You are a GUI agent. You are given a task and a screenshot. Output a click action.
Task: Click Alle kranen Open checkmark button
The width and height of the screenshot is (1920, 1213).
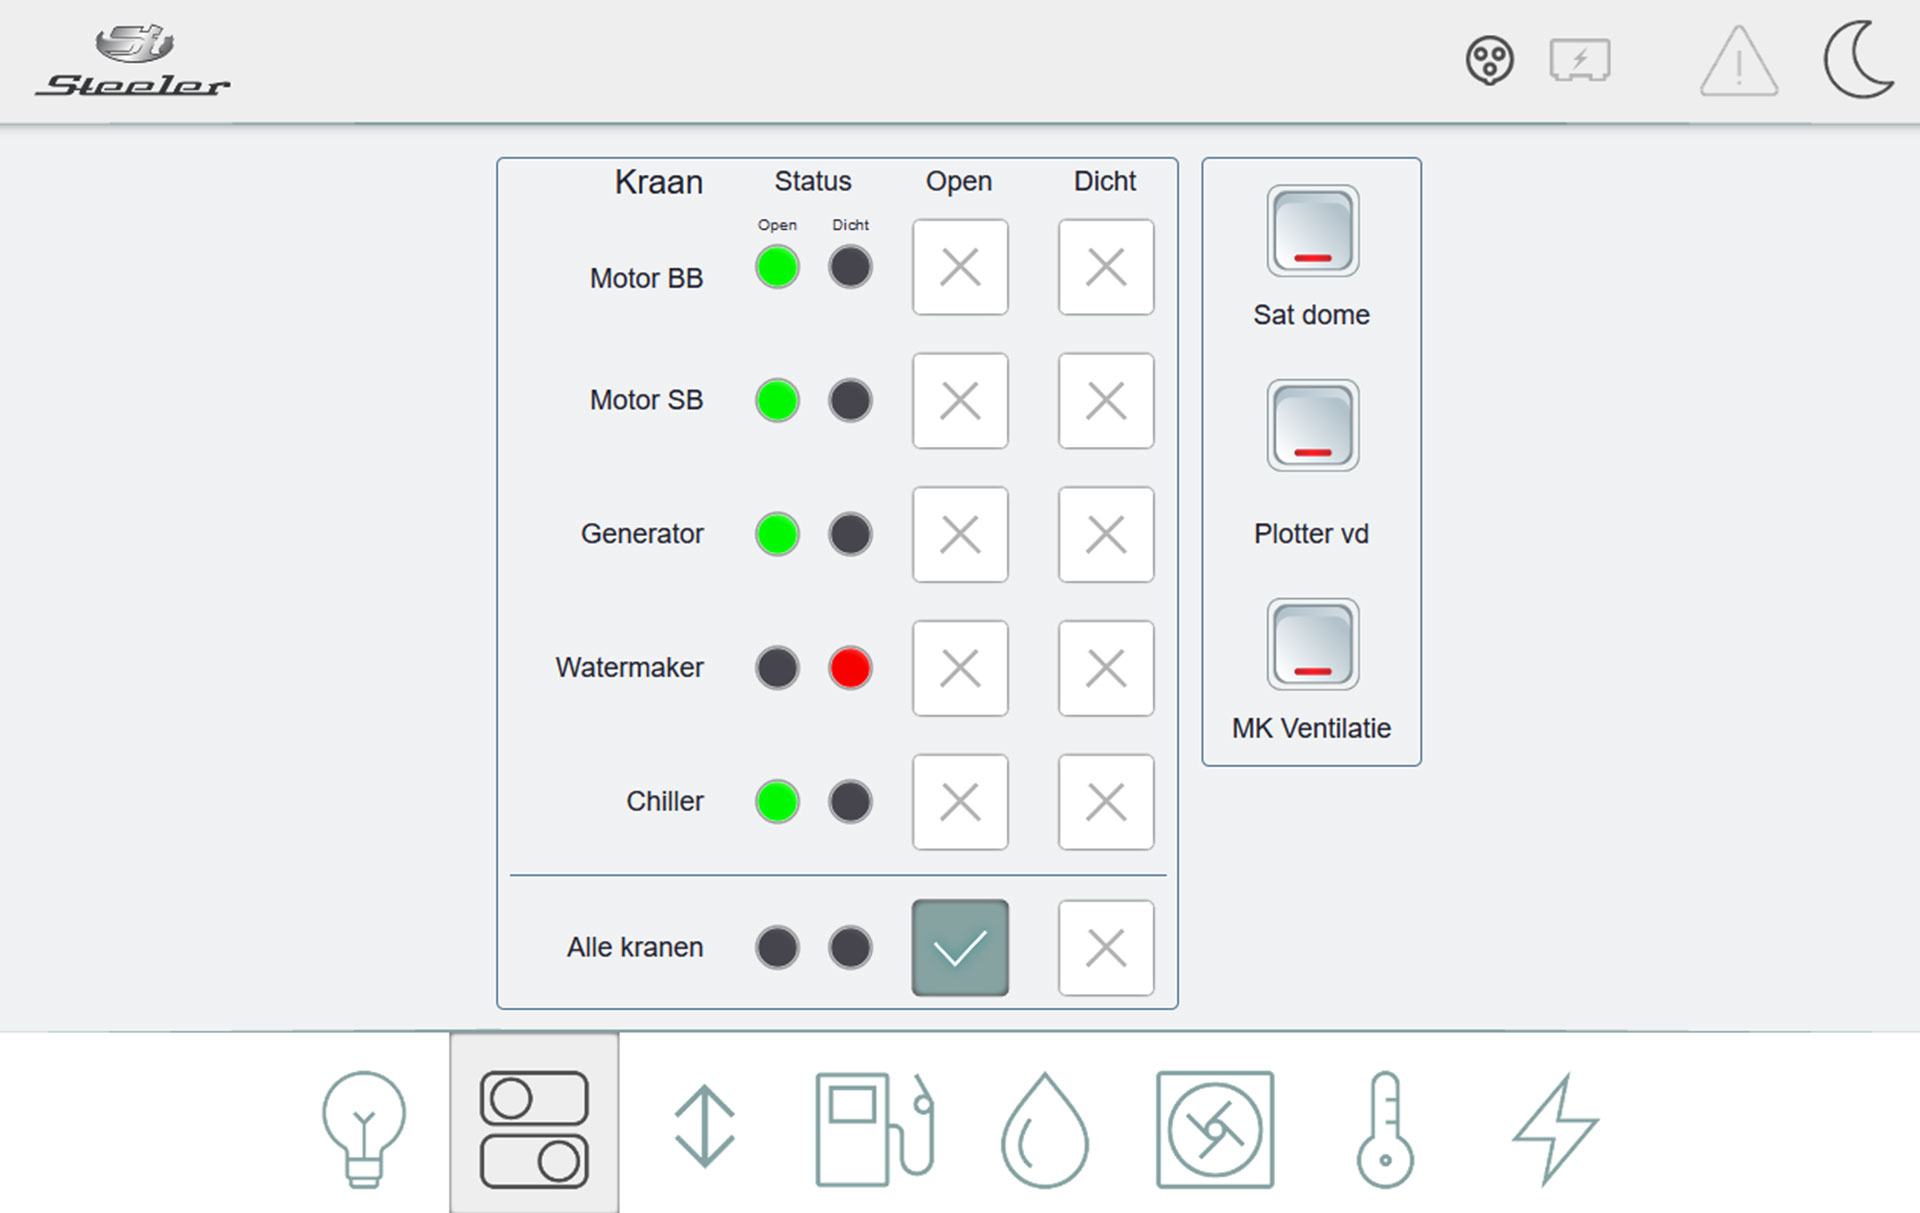pos(960,948)
